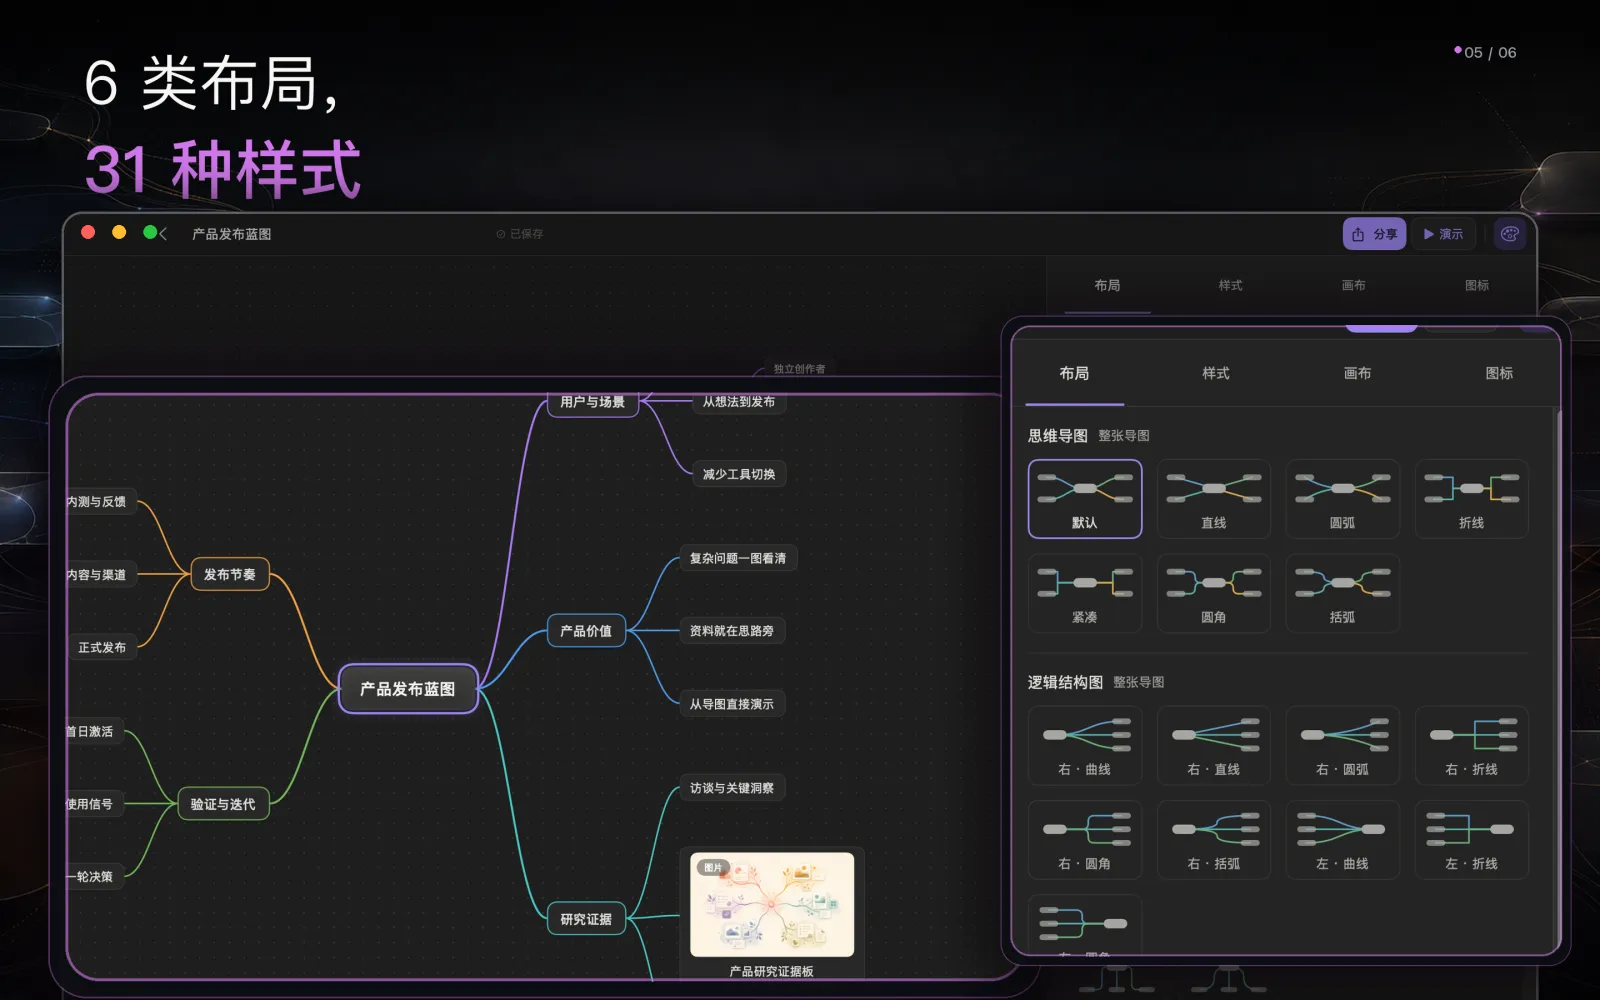The width and height of the screenshot is (1600, 1000).
Task: Click the 独立创作者 node label
Action: tap(799, 369)
